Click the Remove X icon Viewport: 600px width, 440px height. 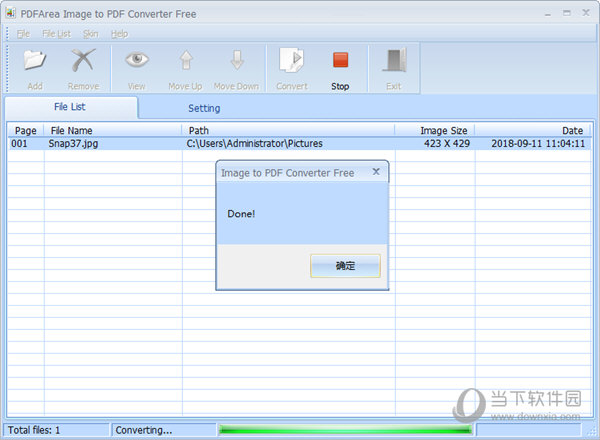pos(83,60)
